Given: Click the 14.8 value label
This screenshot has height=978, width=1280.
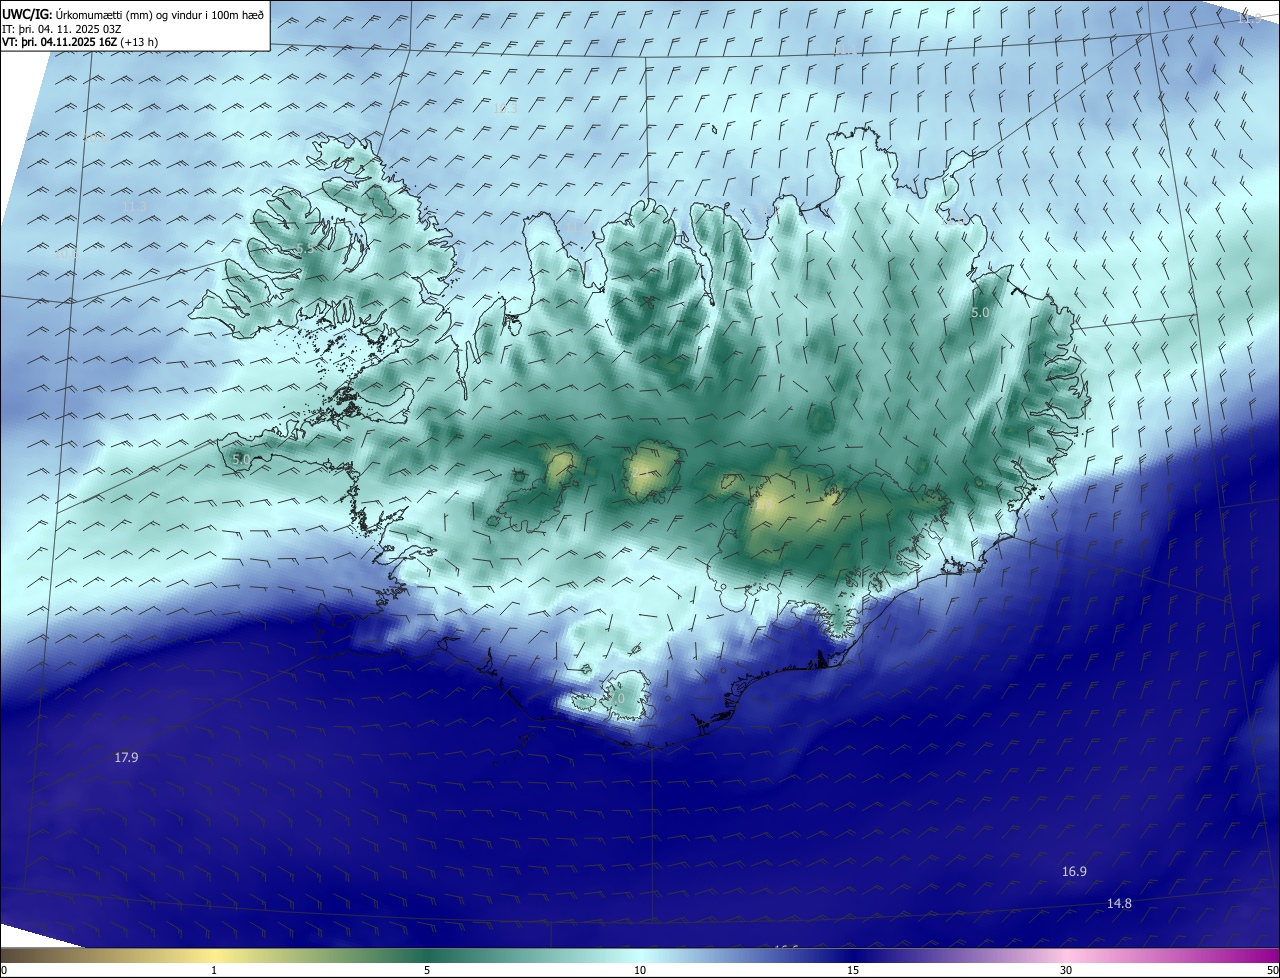Looking at the screenshot, I should (1119, 903).
